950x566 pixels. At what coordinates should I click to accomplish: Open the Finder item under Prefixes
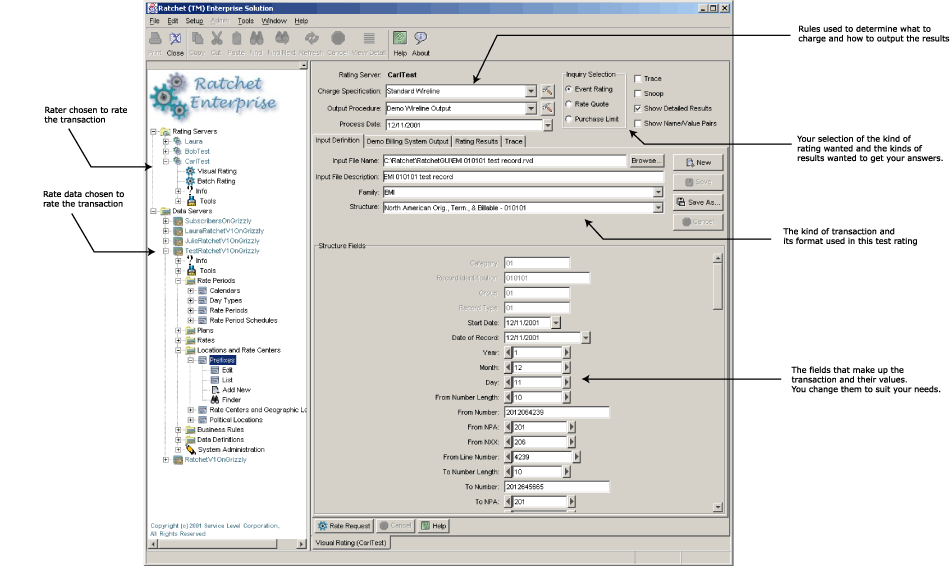click(x=231, y=400)
